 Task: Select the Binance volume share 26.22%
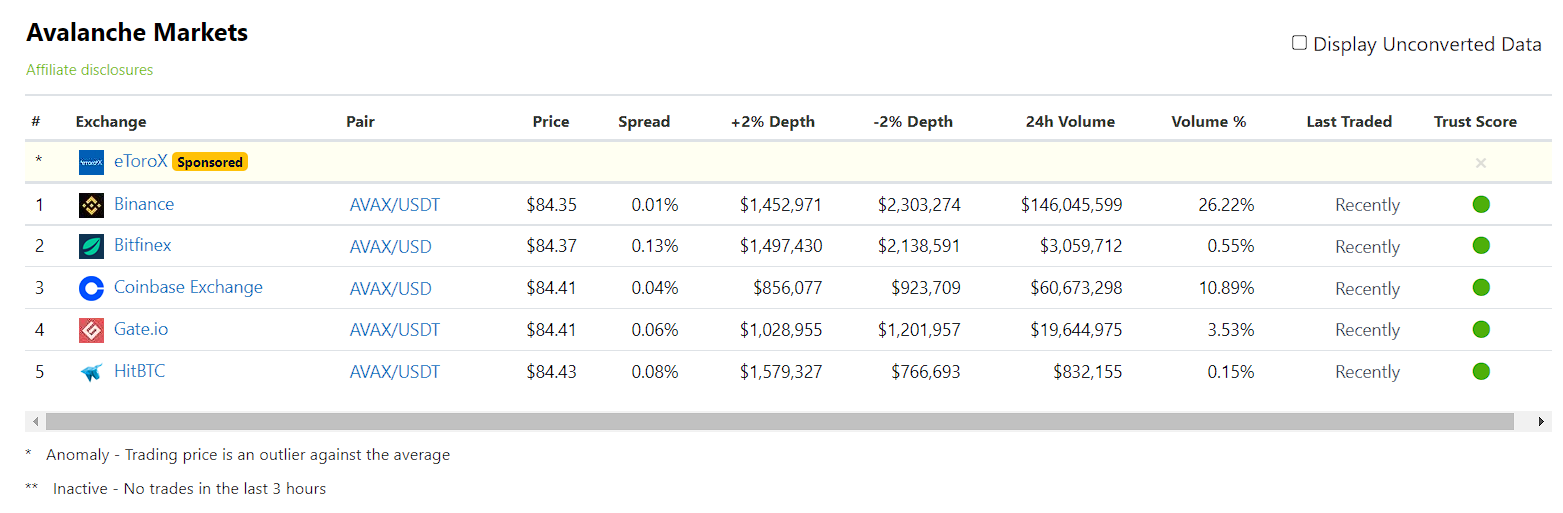click(x=1226, y=205)
